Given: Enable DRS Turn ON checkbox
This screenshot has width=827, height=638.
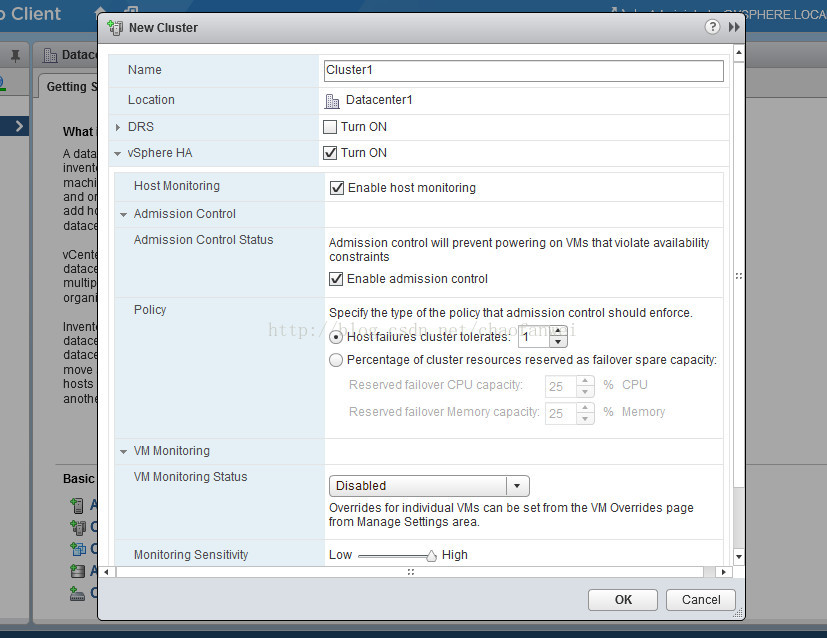Looking at the screenshot, I should (x=330, y=127).
